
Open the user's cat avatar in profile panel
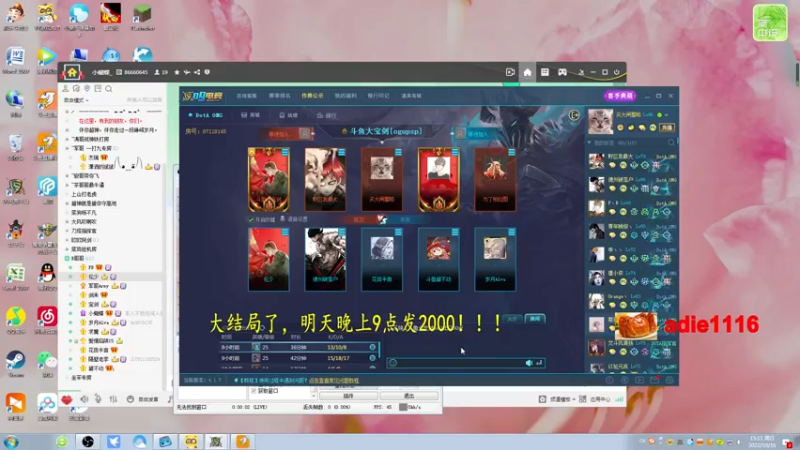600,121
